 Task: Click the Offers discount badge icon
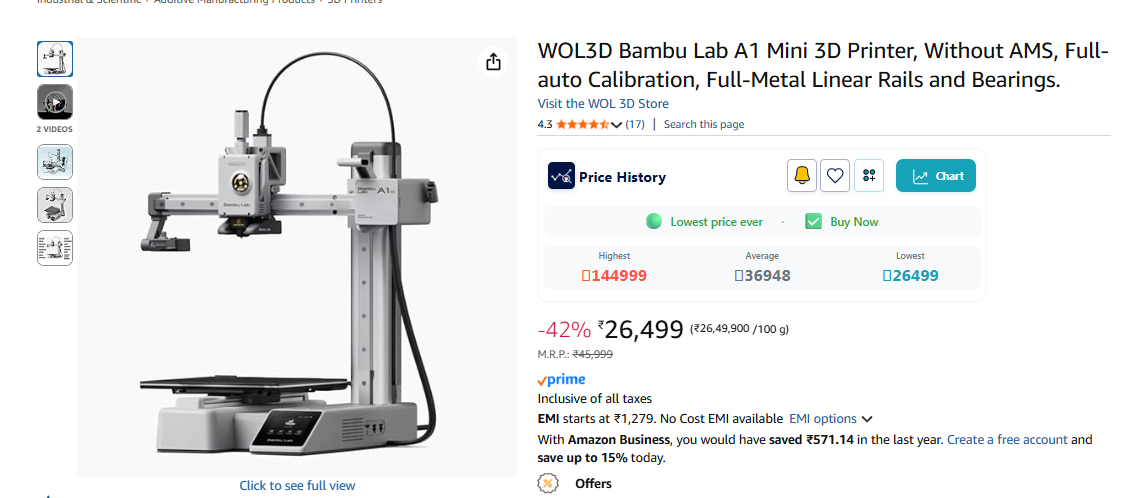tap(548, 483)
